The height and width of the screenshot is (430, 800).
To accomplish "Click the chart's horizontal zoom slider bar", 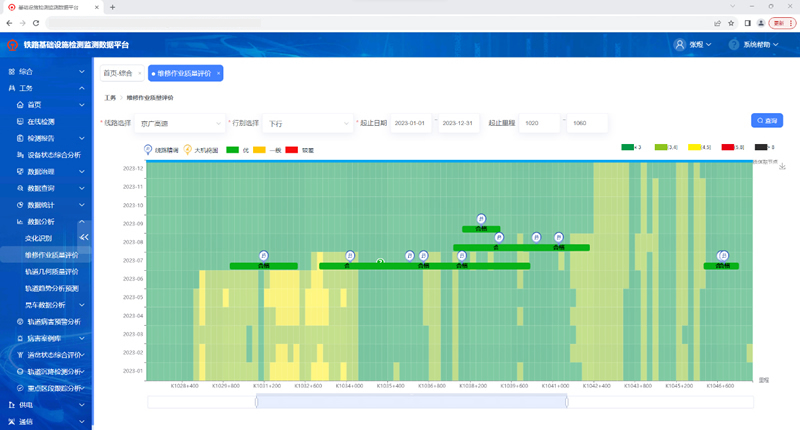I will (411, 401).
